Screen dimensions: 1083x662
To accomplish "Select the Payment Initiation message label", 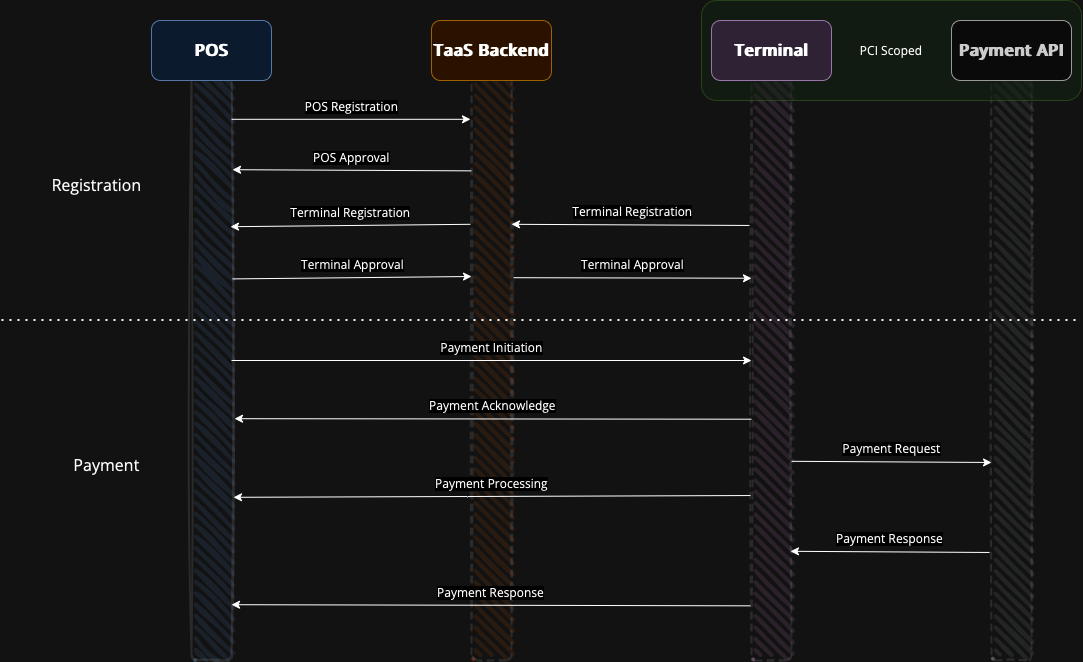I will tap(491, 348).
